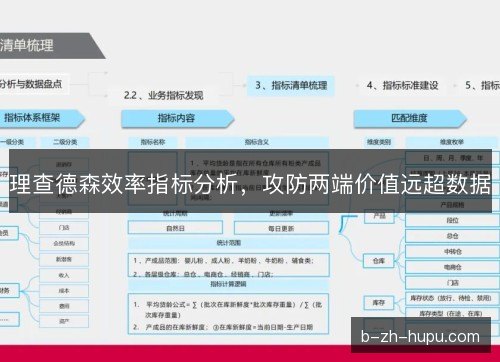The height and width of the screenshot is (362, 500).
Task: Click the '每日更新' value box
Action: tap(281, 229)
